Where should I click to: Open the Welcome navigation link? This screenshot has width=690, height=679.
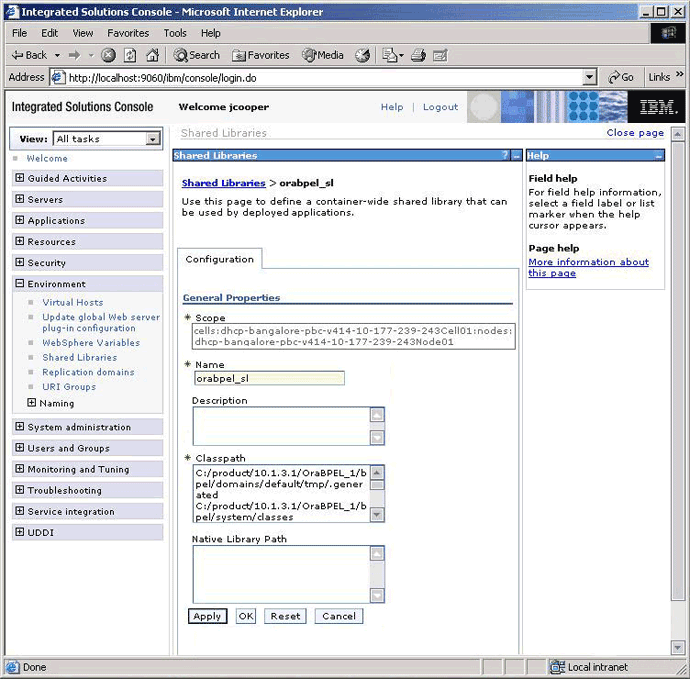point(47,158)
